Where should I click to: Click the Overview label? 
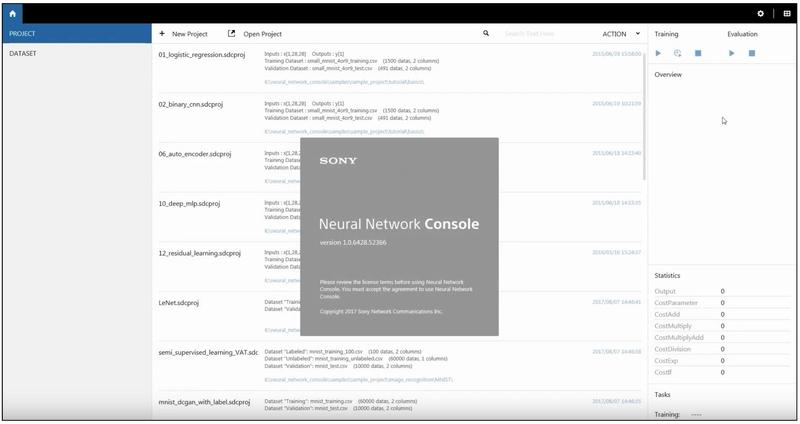pos(668,74)
